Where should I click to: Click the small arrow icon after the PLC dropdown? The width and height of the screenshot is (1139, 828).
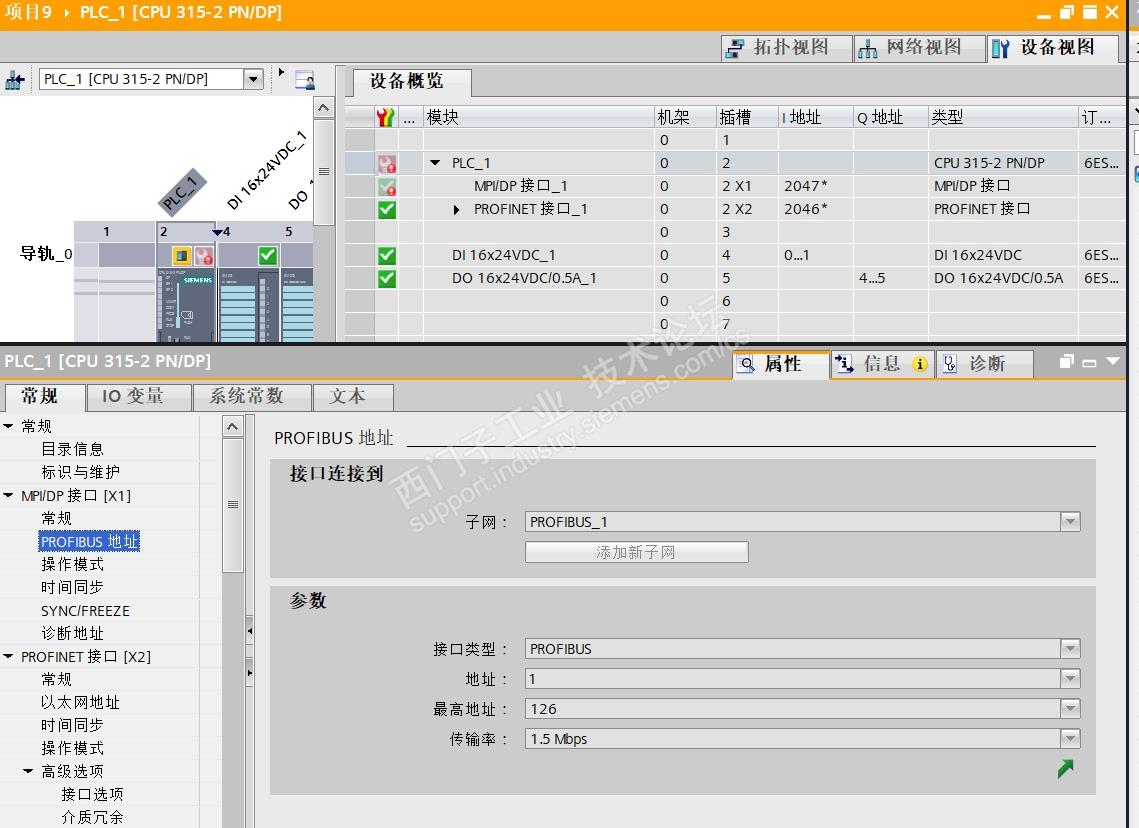click(x=281, y=72)
